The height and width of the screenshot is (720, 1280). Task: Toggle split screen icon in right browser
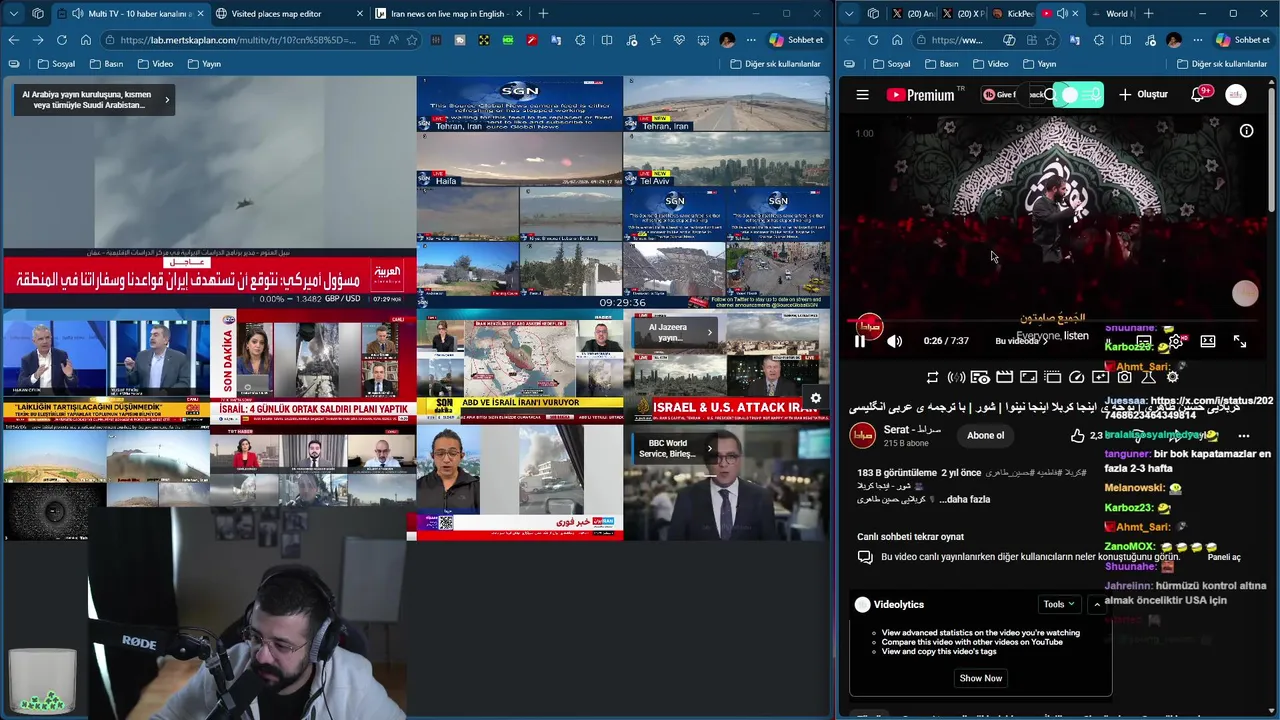pos(1125,40)
